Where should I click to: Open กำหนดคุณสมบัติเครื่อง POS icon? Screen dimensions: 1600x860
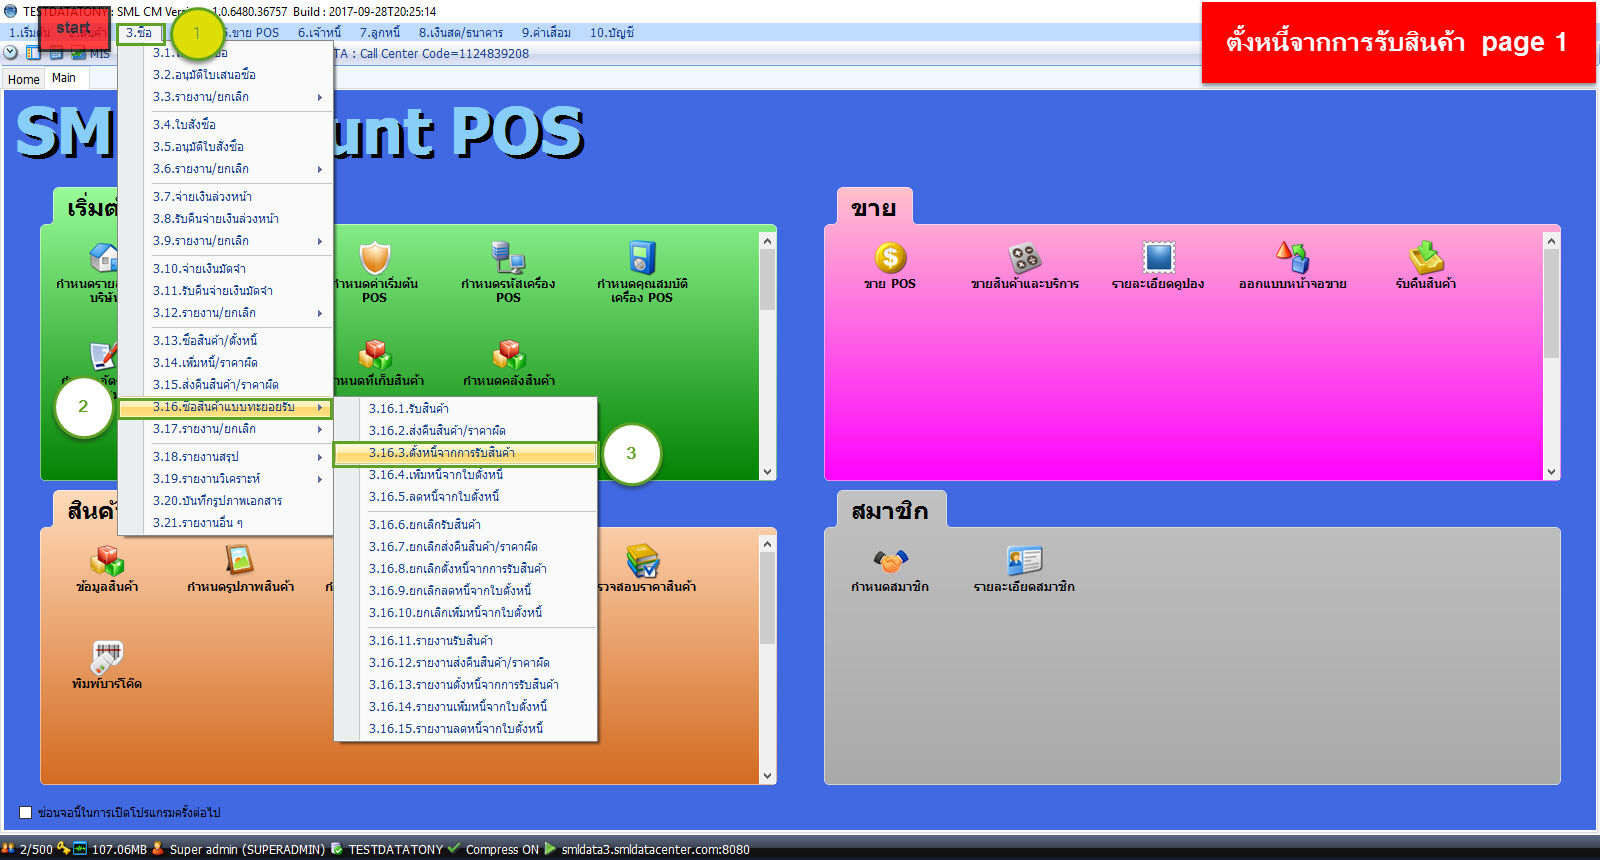click(642, 258)
